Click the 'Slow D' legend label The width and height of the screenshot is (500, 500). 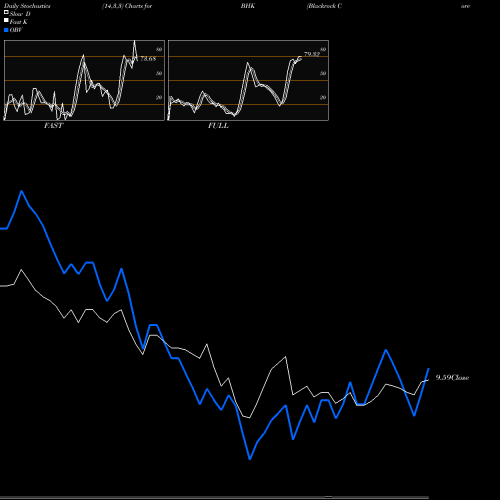point(20,14)
